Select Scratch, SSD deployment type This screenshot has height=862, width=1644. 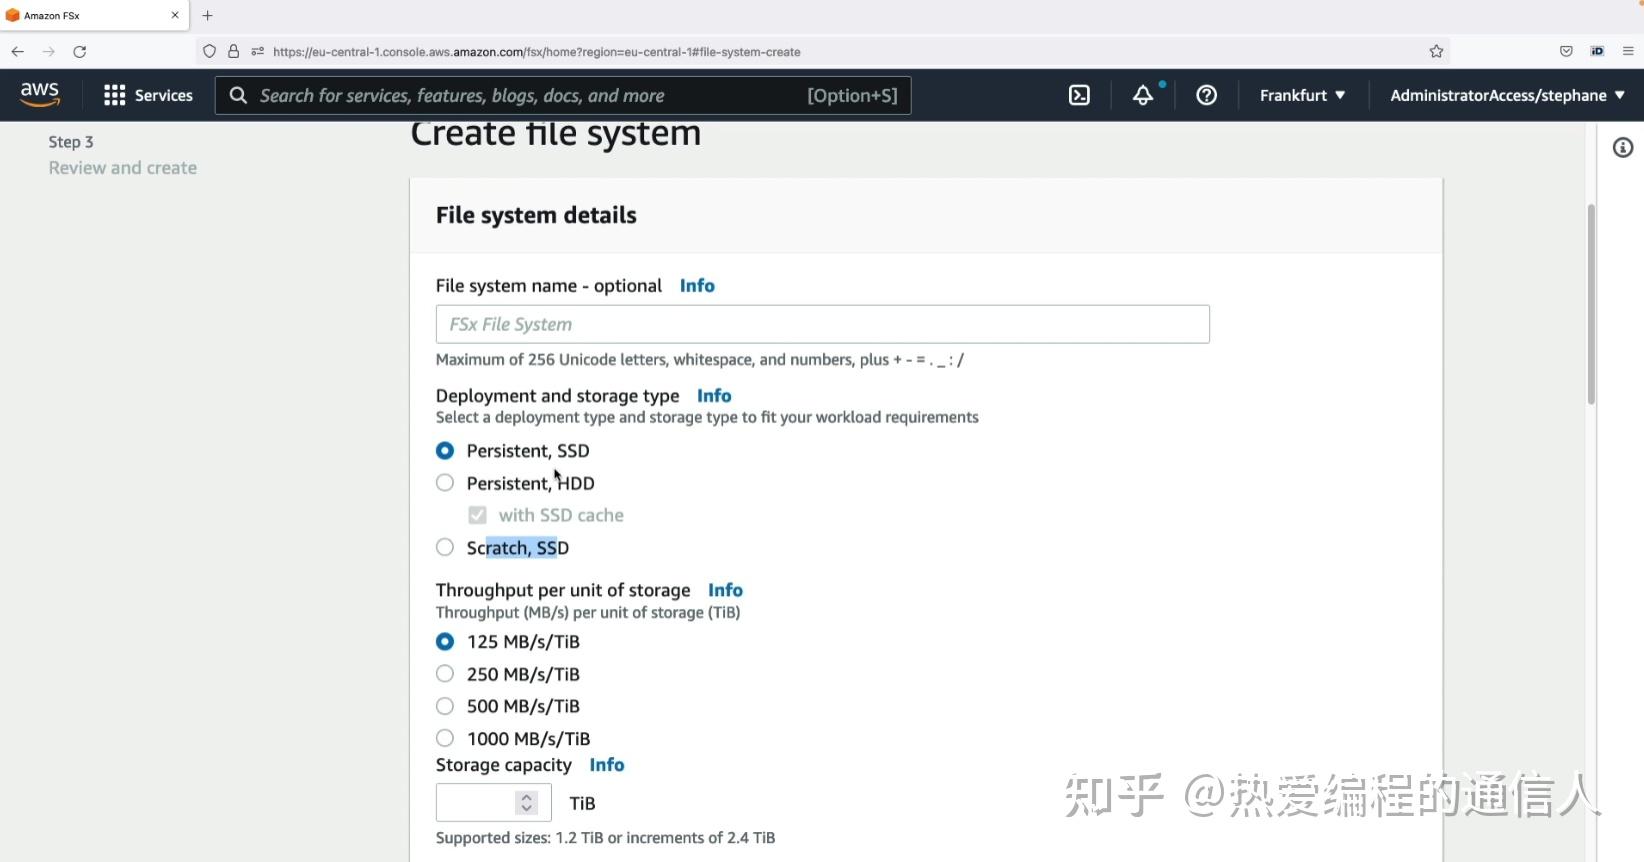pyautogui.click(x=445, y=547)
